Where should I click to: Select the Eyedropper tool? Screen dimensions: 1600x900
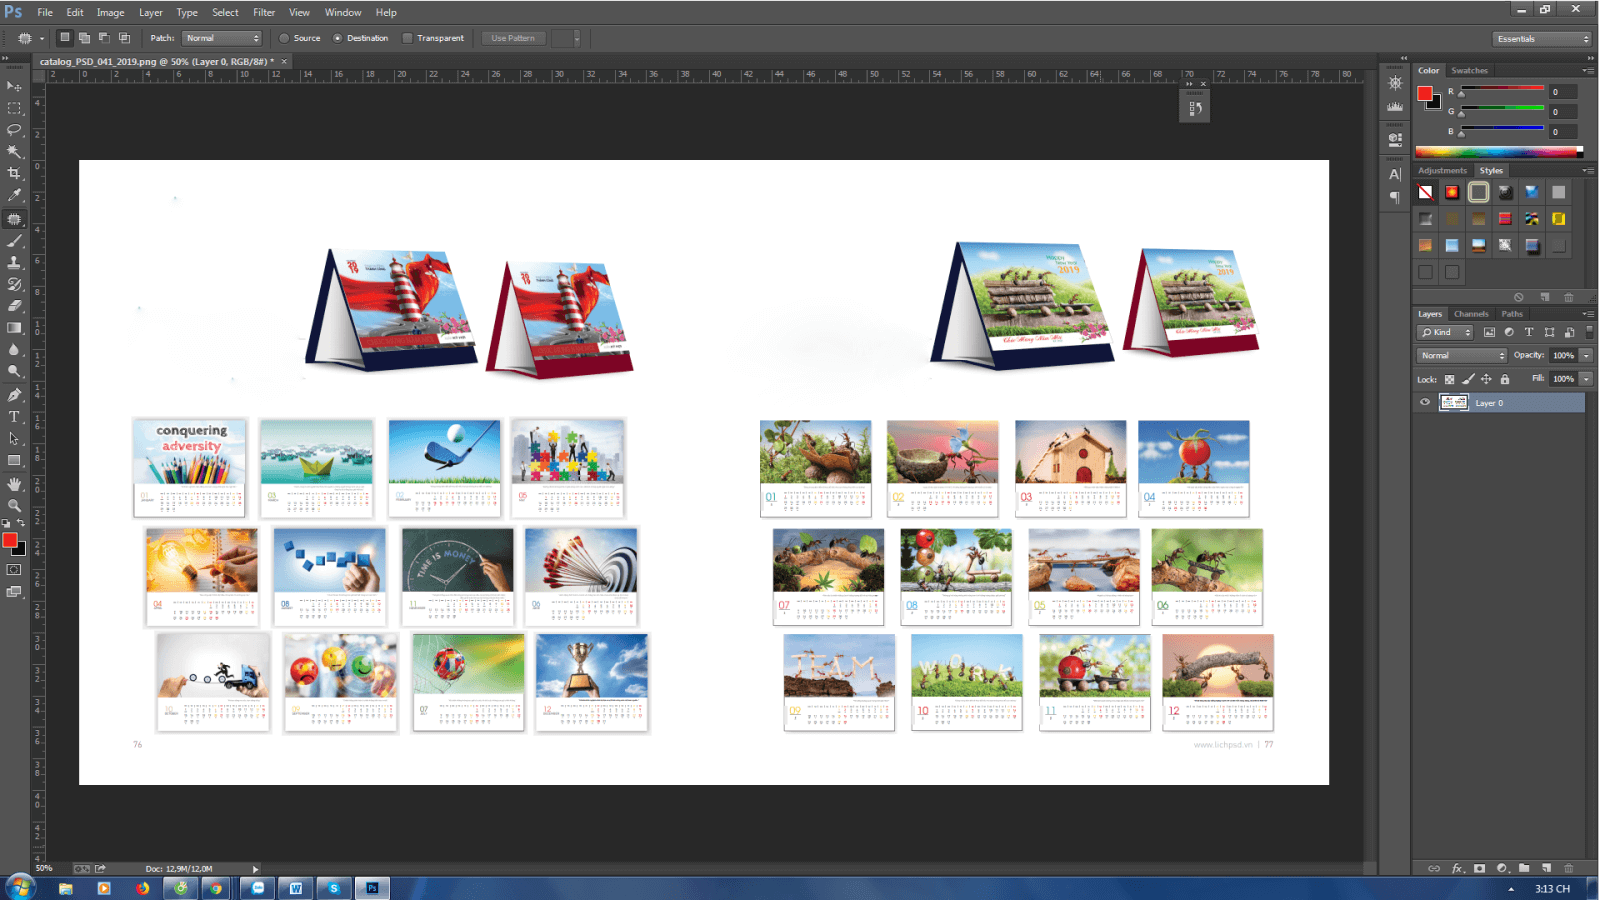click(14, 196)
